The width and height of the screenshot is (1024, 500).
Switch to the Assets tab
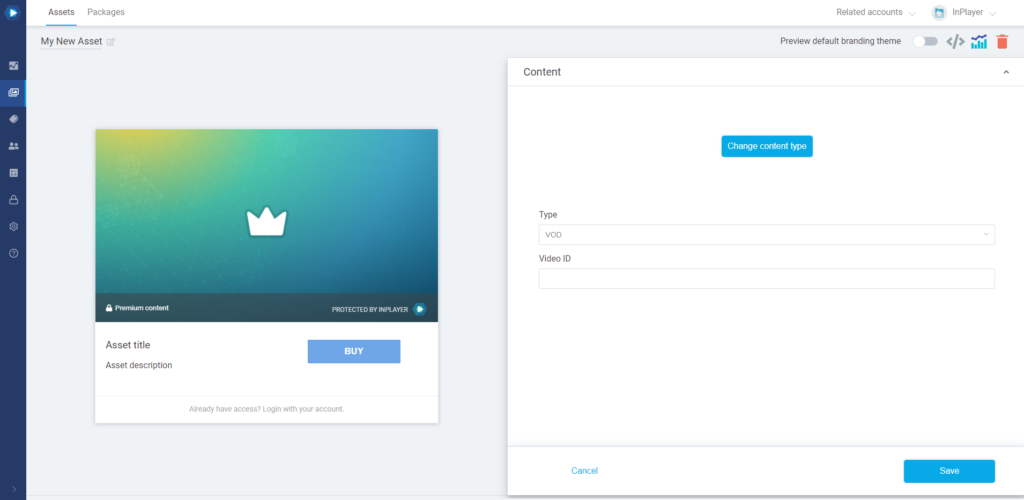coord(61,12)
